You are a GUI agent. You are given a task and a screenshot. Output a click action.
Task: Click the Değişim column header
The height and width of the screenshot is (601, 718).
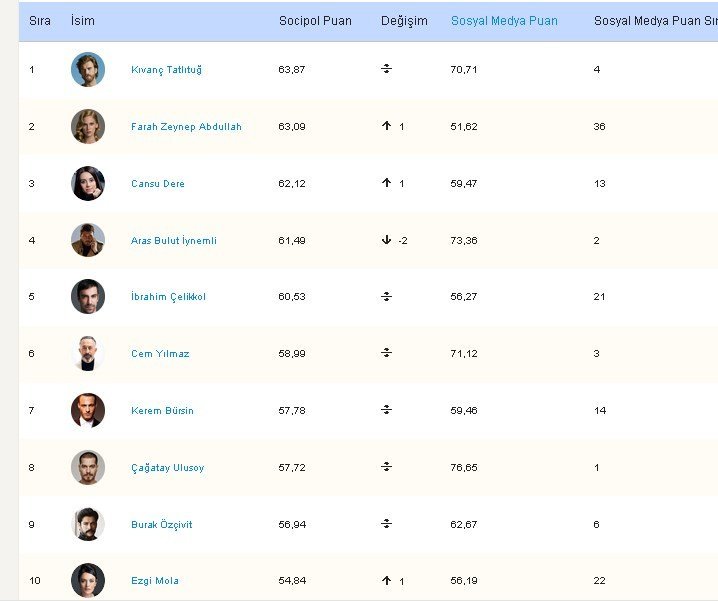tap(404, 21)
